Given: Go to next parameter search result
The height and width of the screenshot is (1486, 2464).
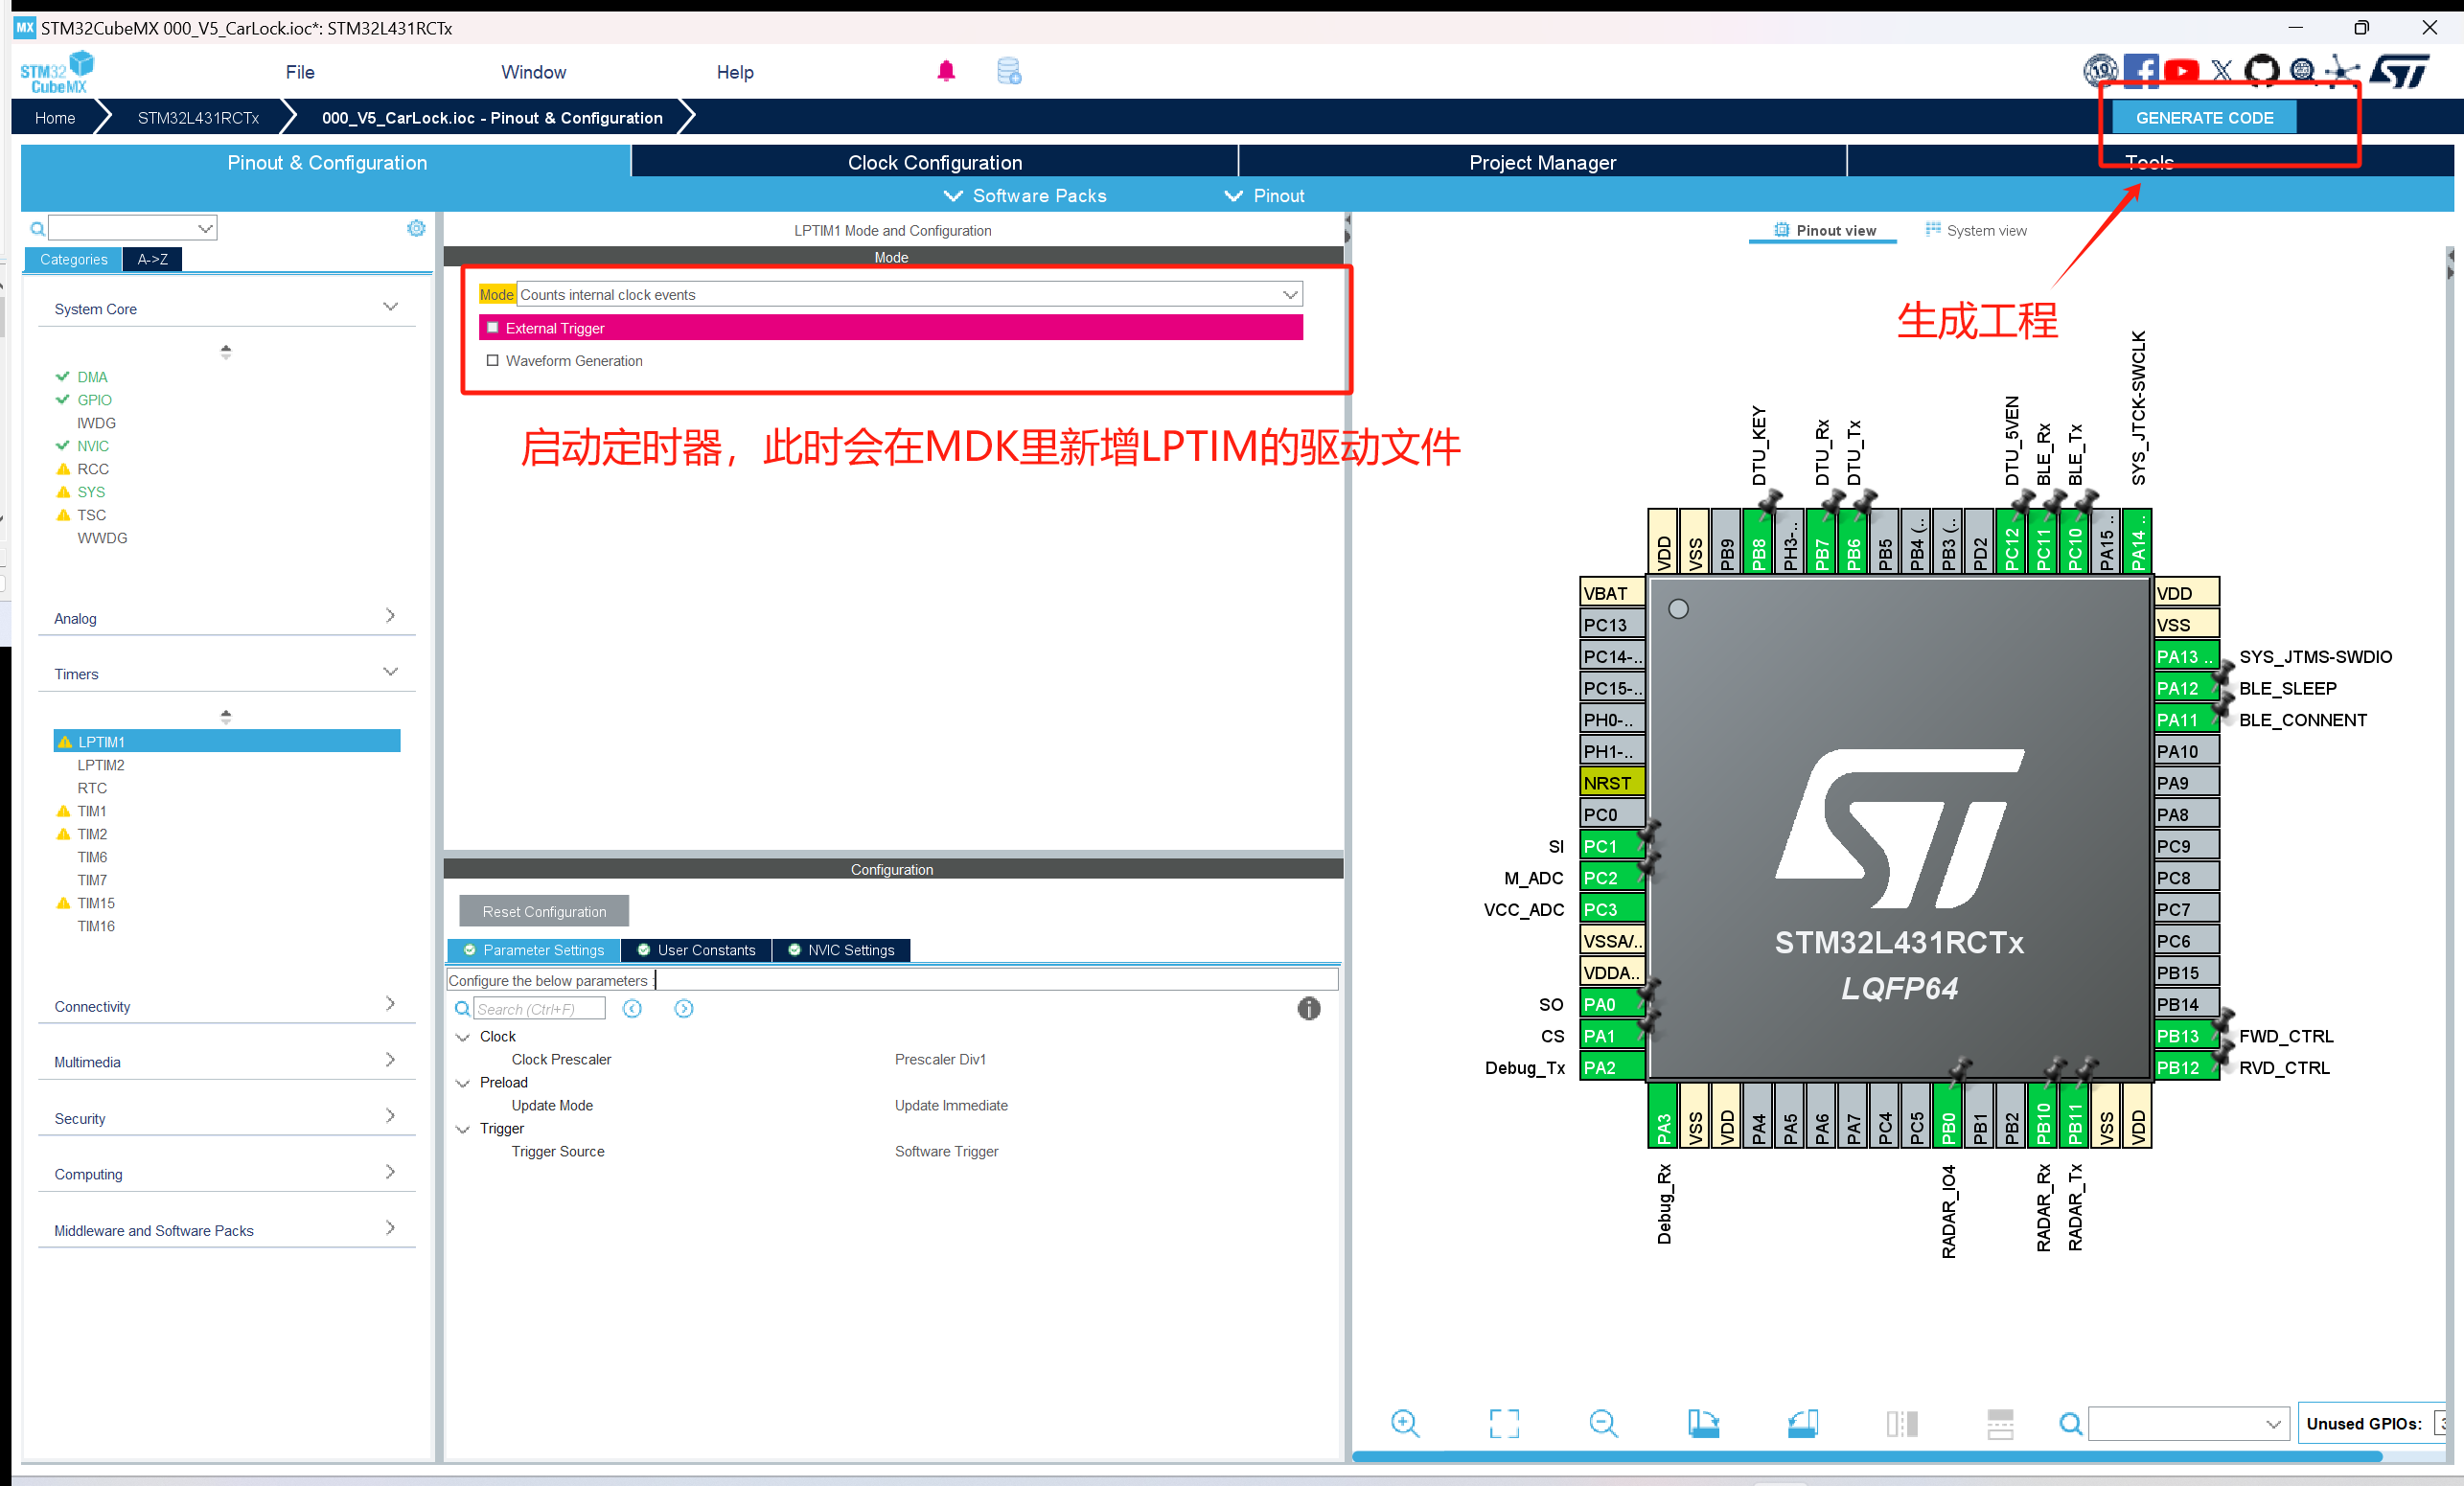Looking at the screenshot, I should point(683,1008).
